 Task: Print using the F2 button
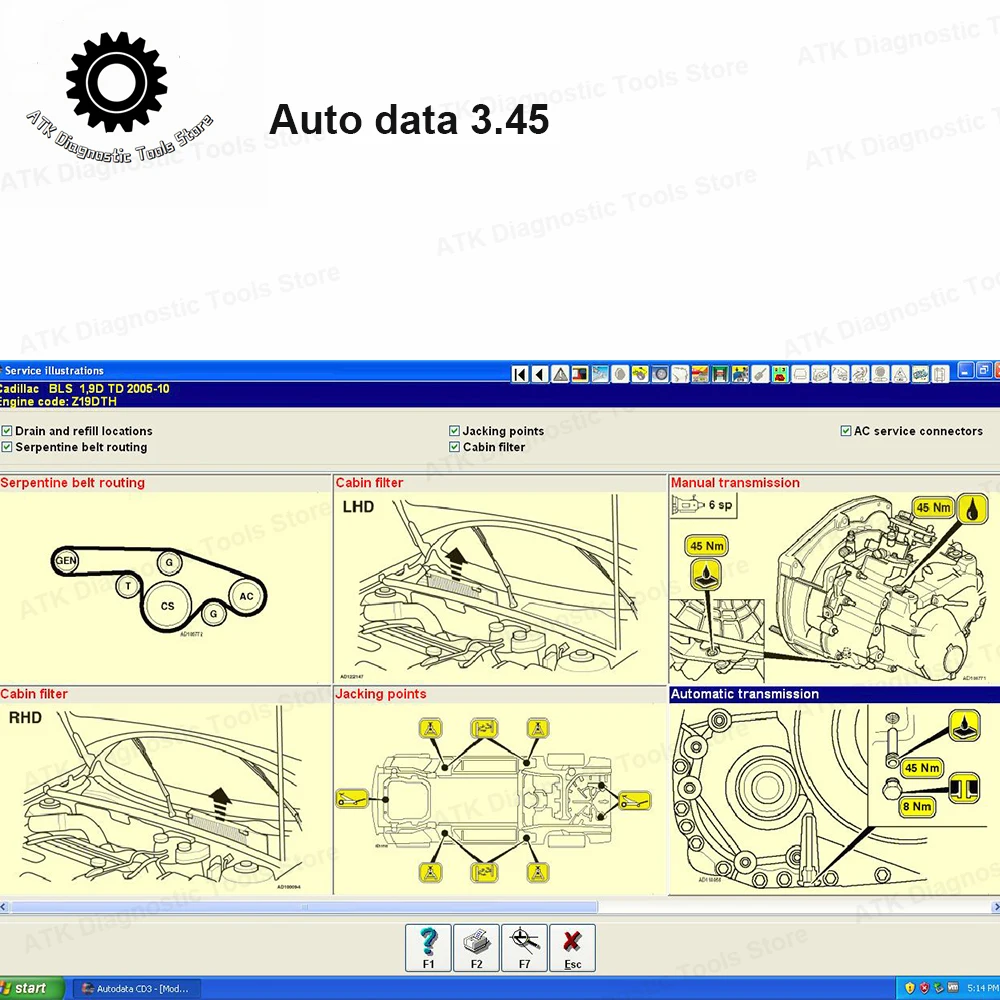(x=476, y=948)
